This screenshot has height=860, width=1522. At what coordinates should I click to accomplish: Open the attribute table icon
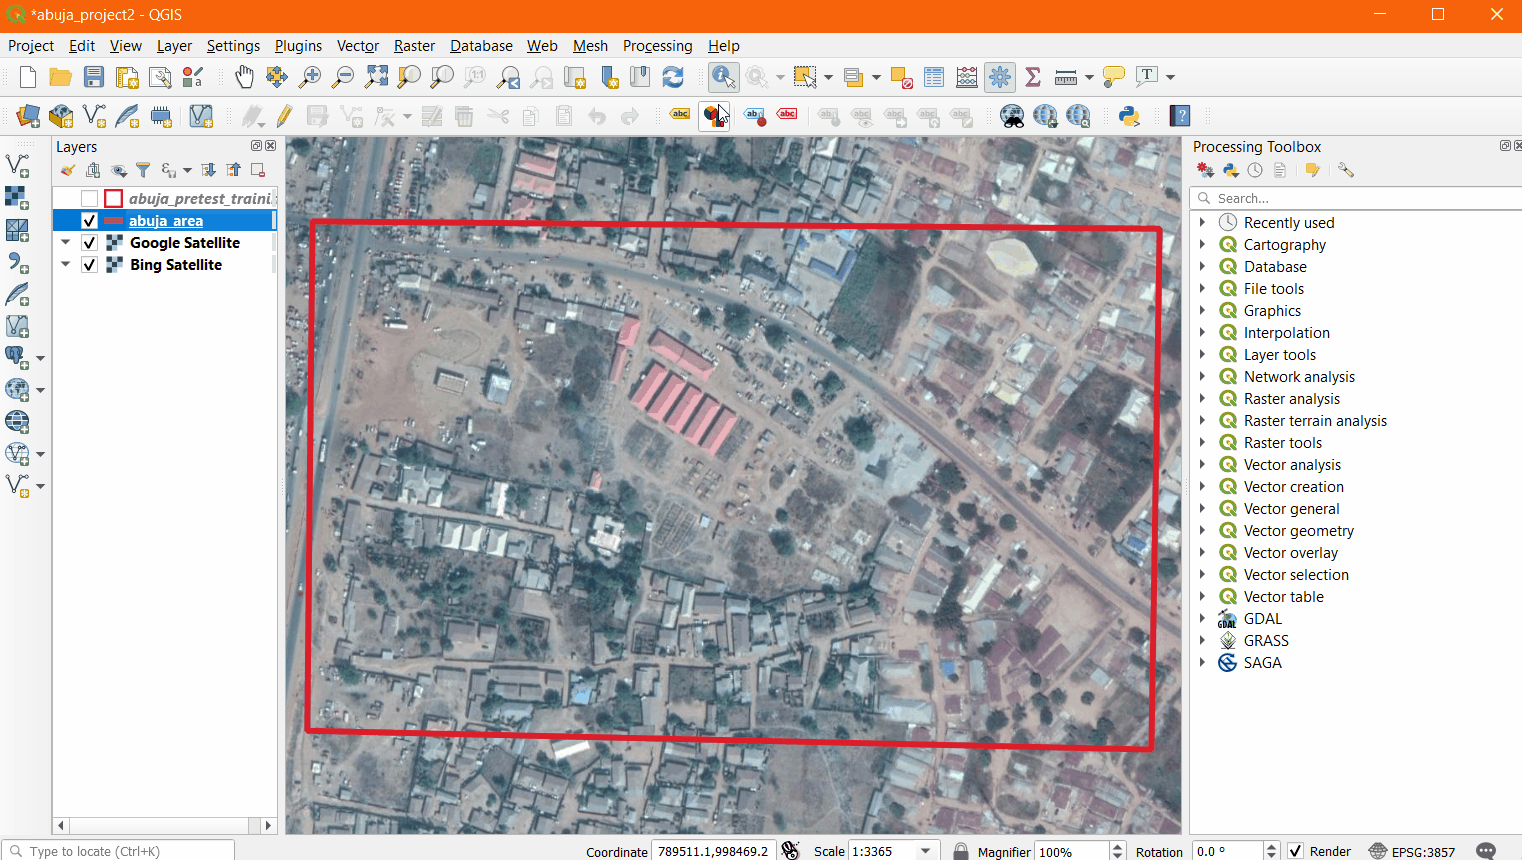pos(934,77)
